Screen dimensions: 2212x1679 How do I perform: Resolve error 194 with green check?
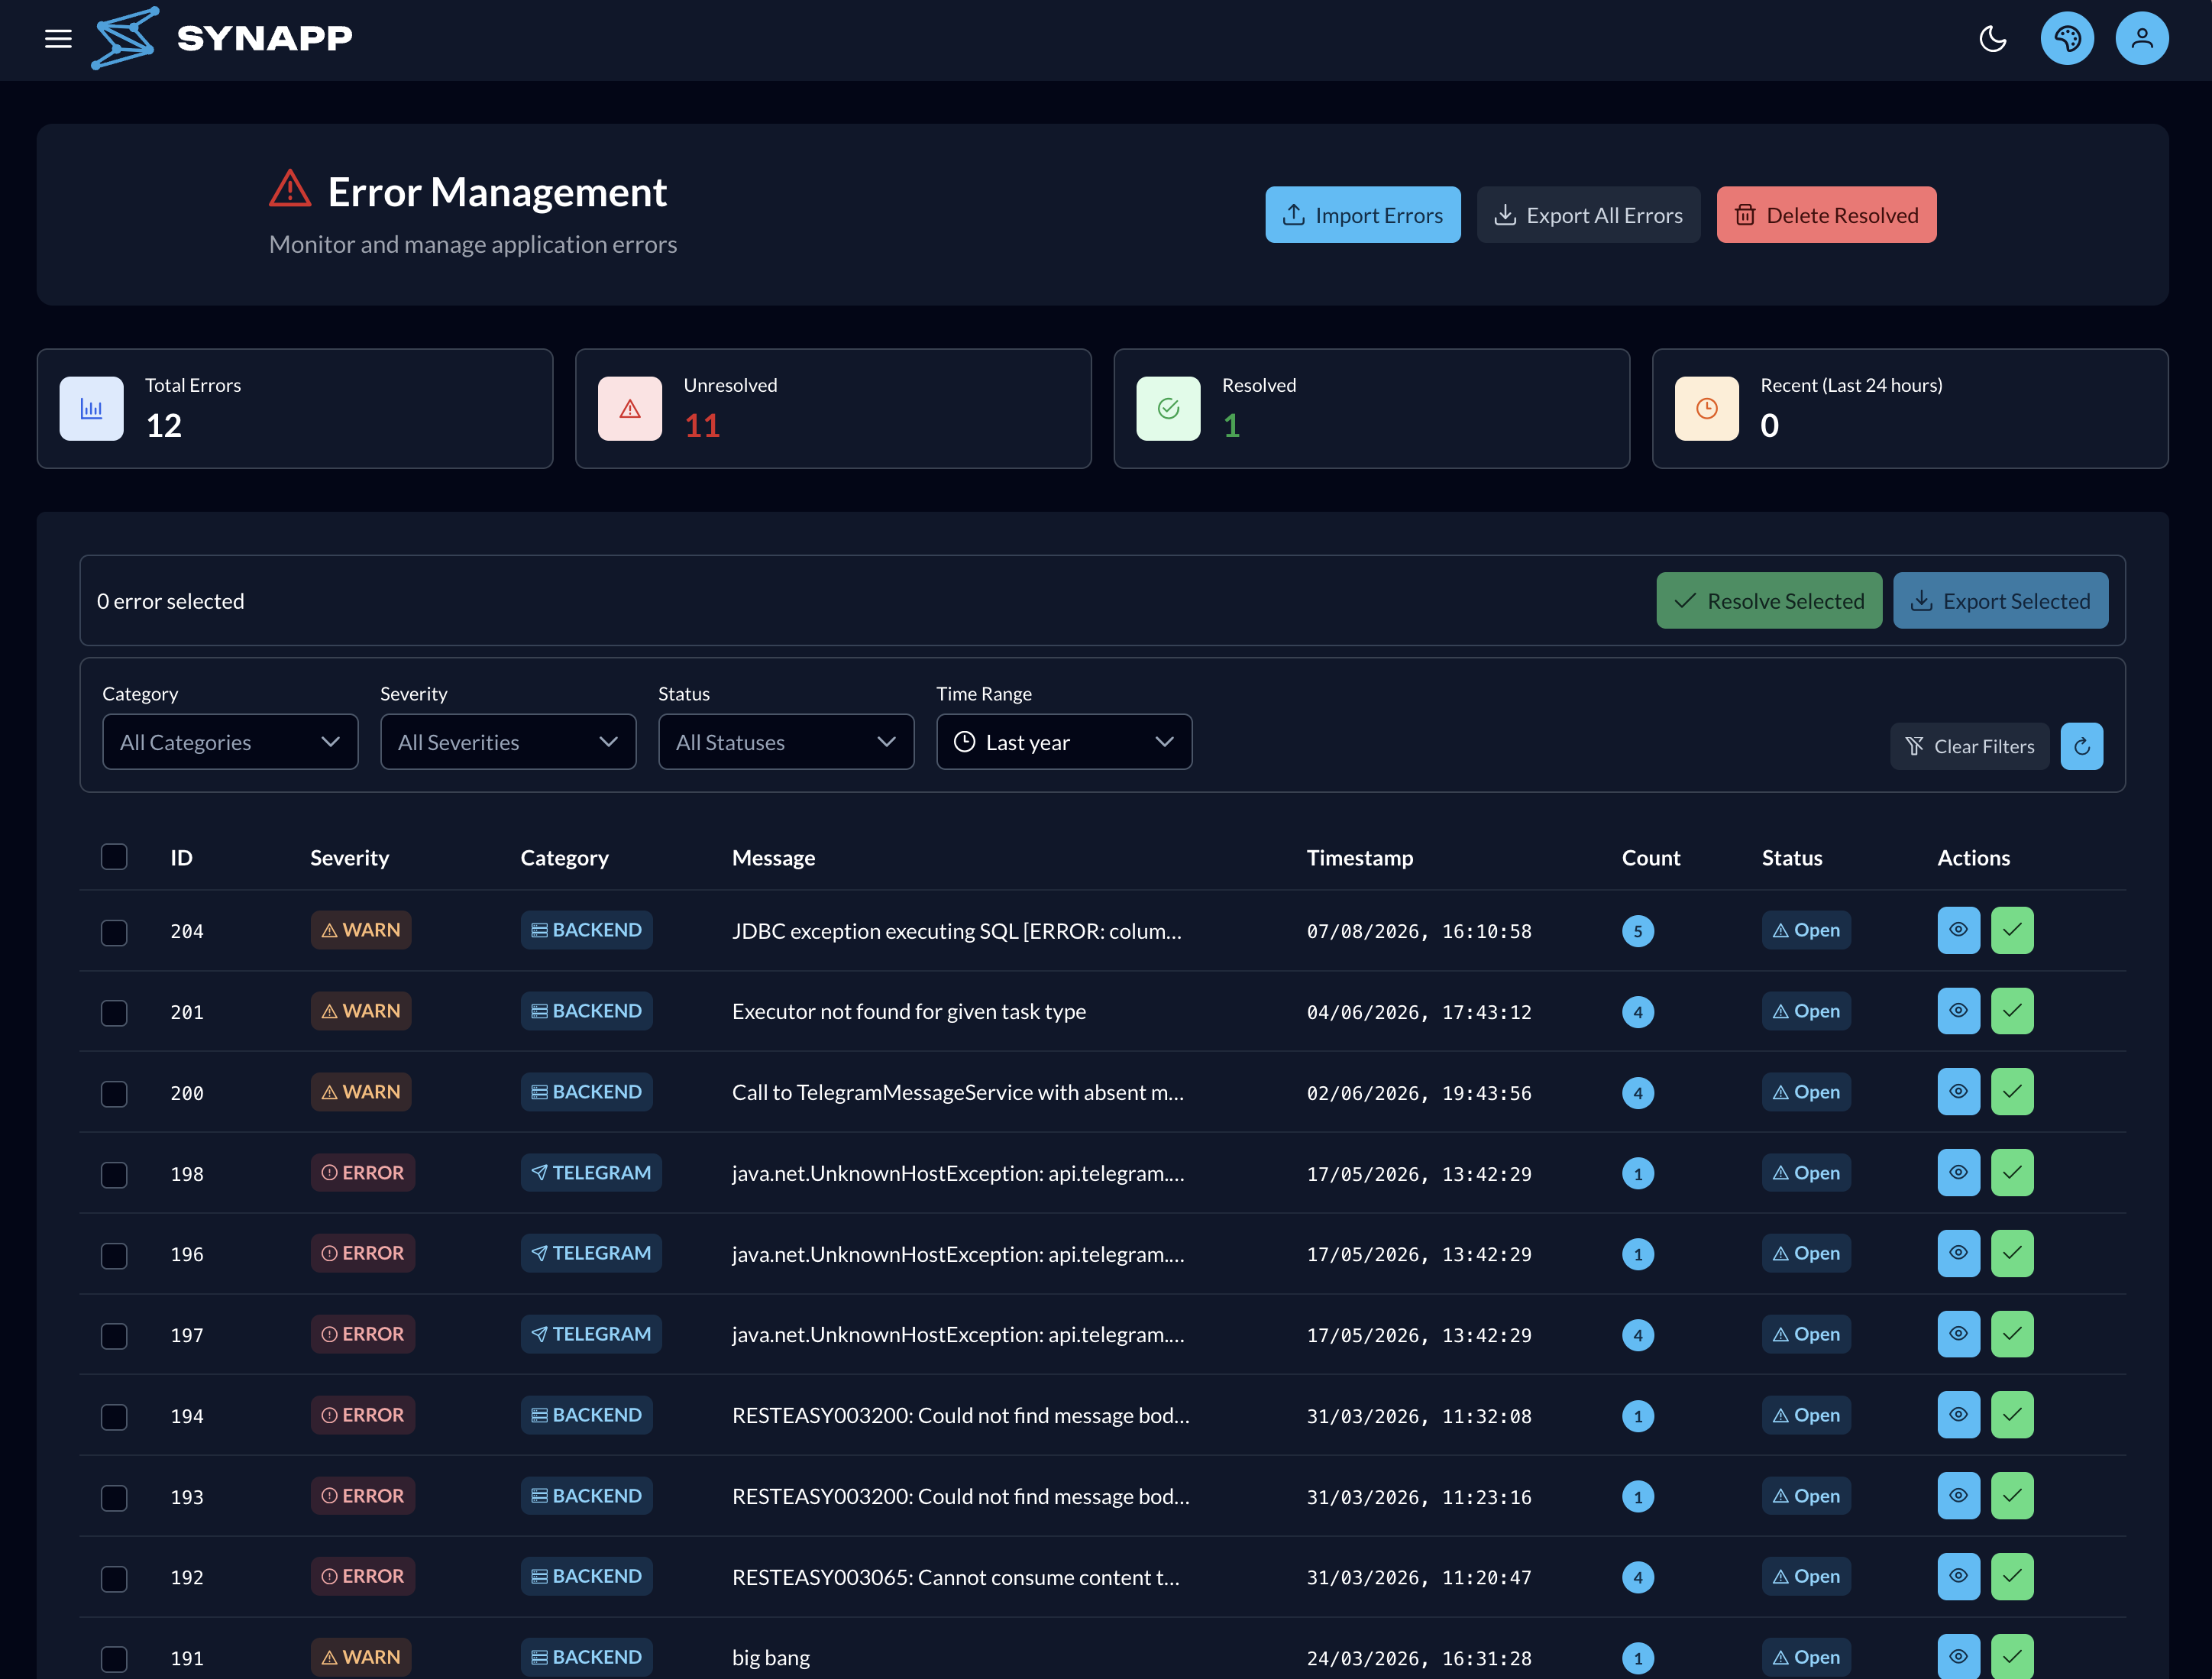click(2011, 1415)
